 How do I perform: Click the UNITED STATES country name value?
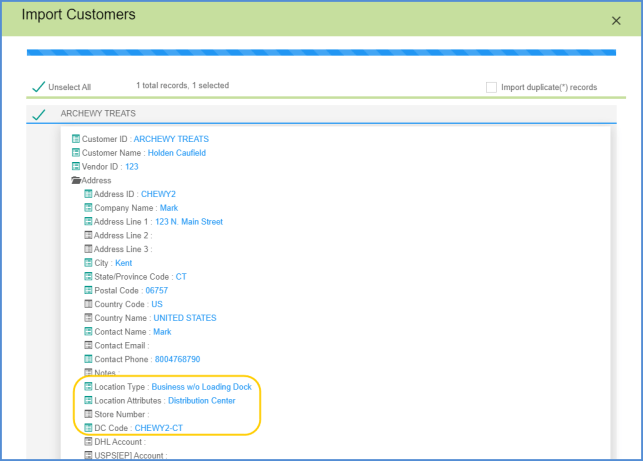[185, 318]
